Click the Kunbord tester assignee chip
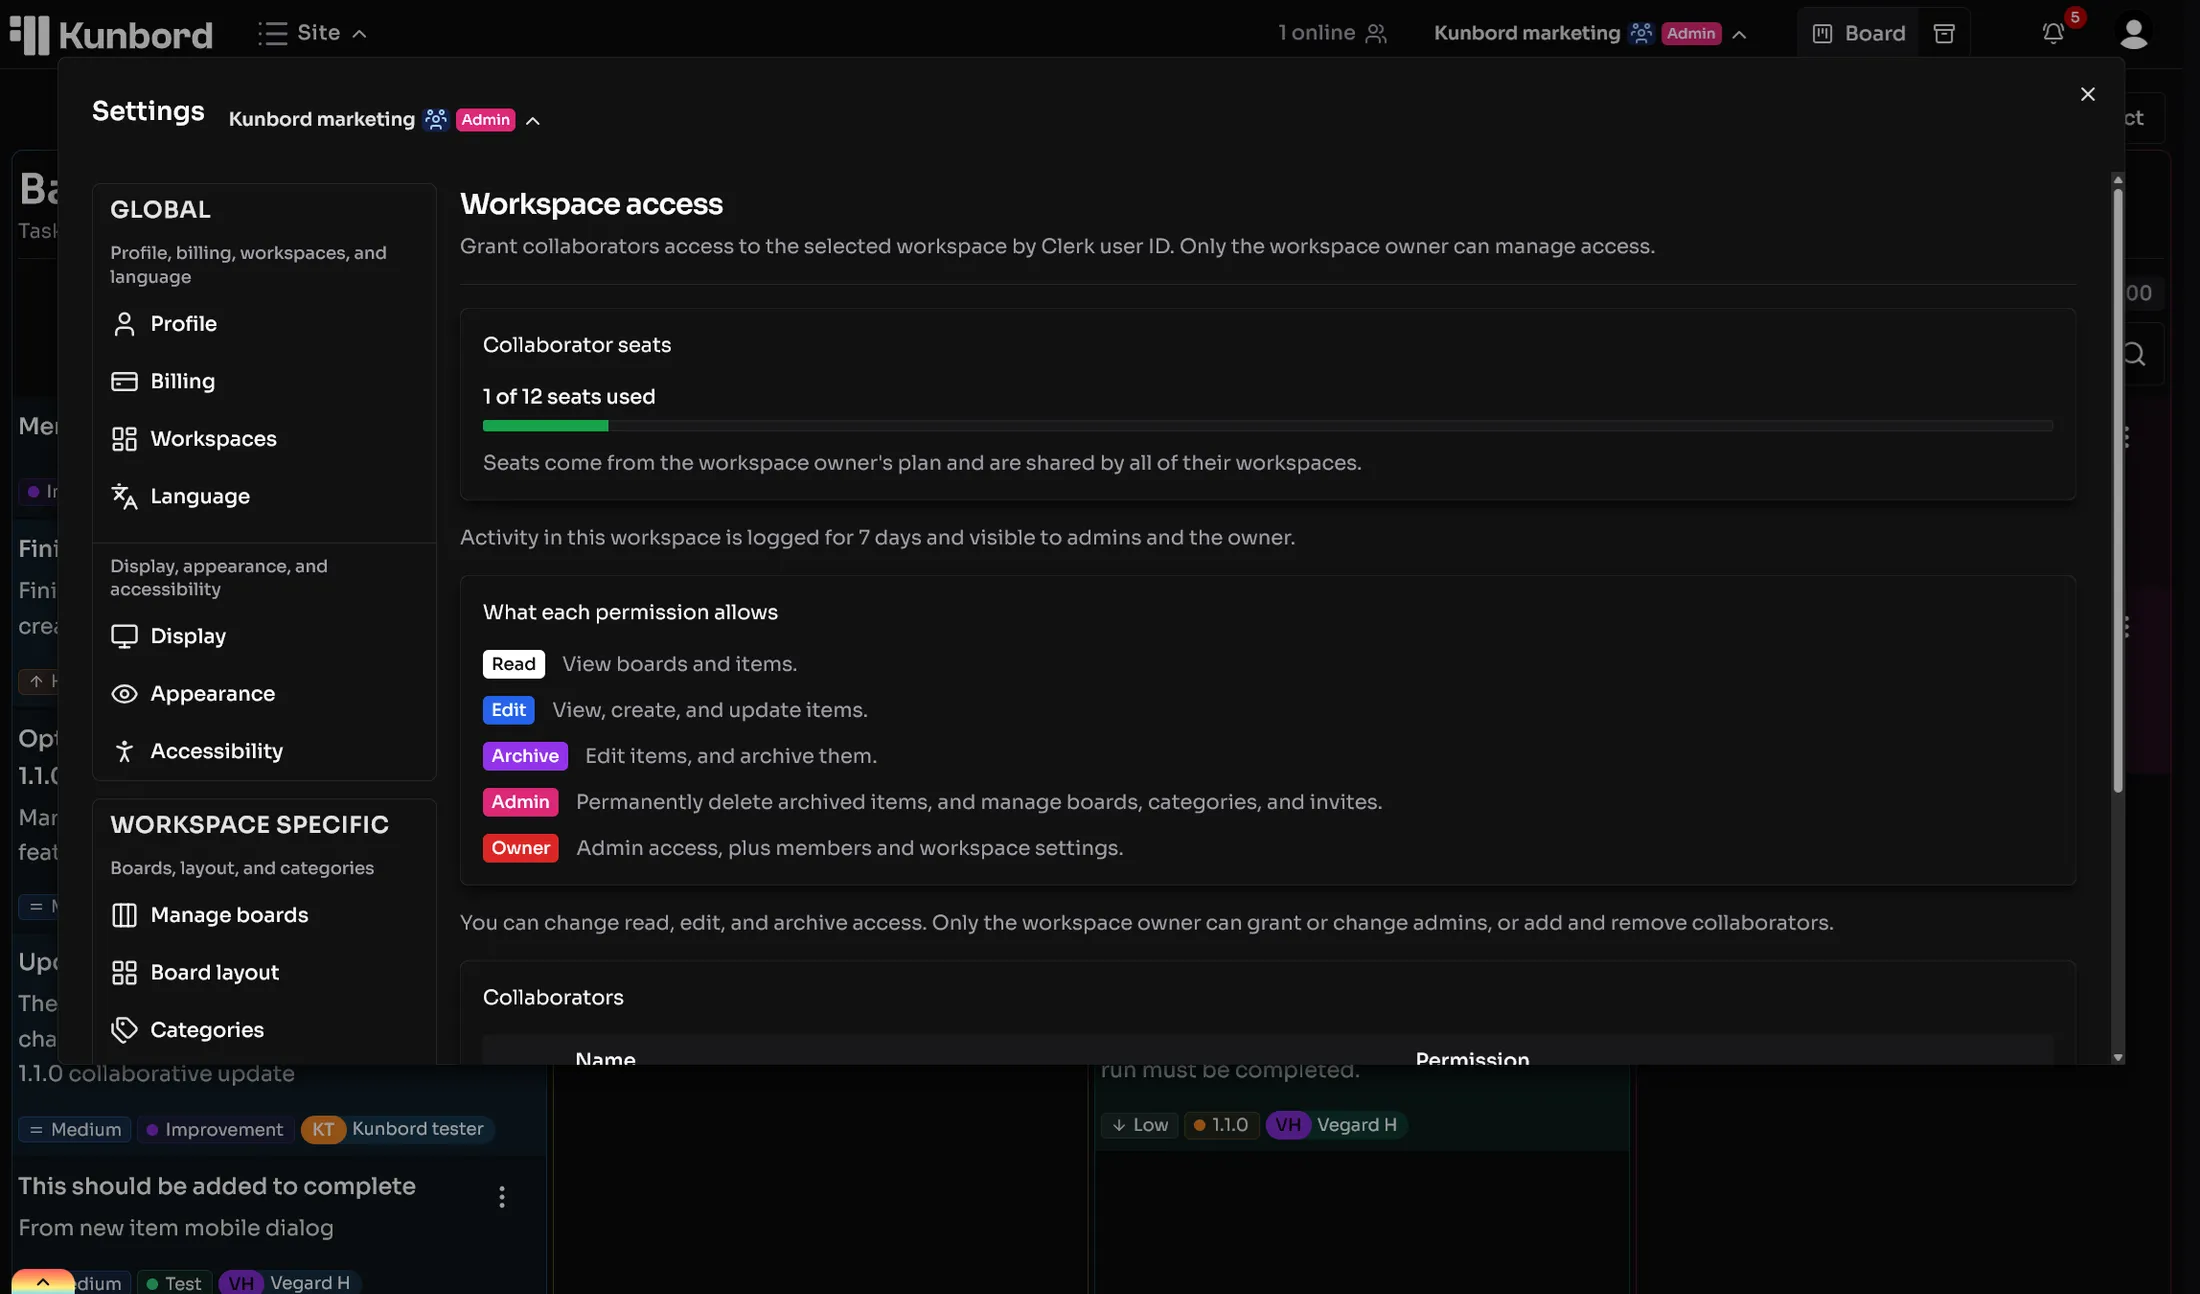 point(397,1129)
